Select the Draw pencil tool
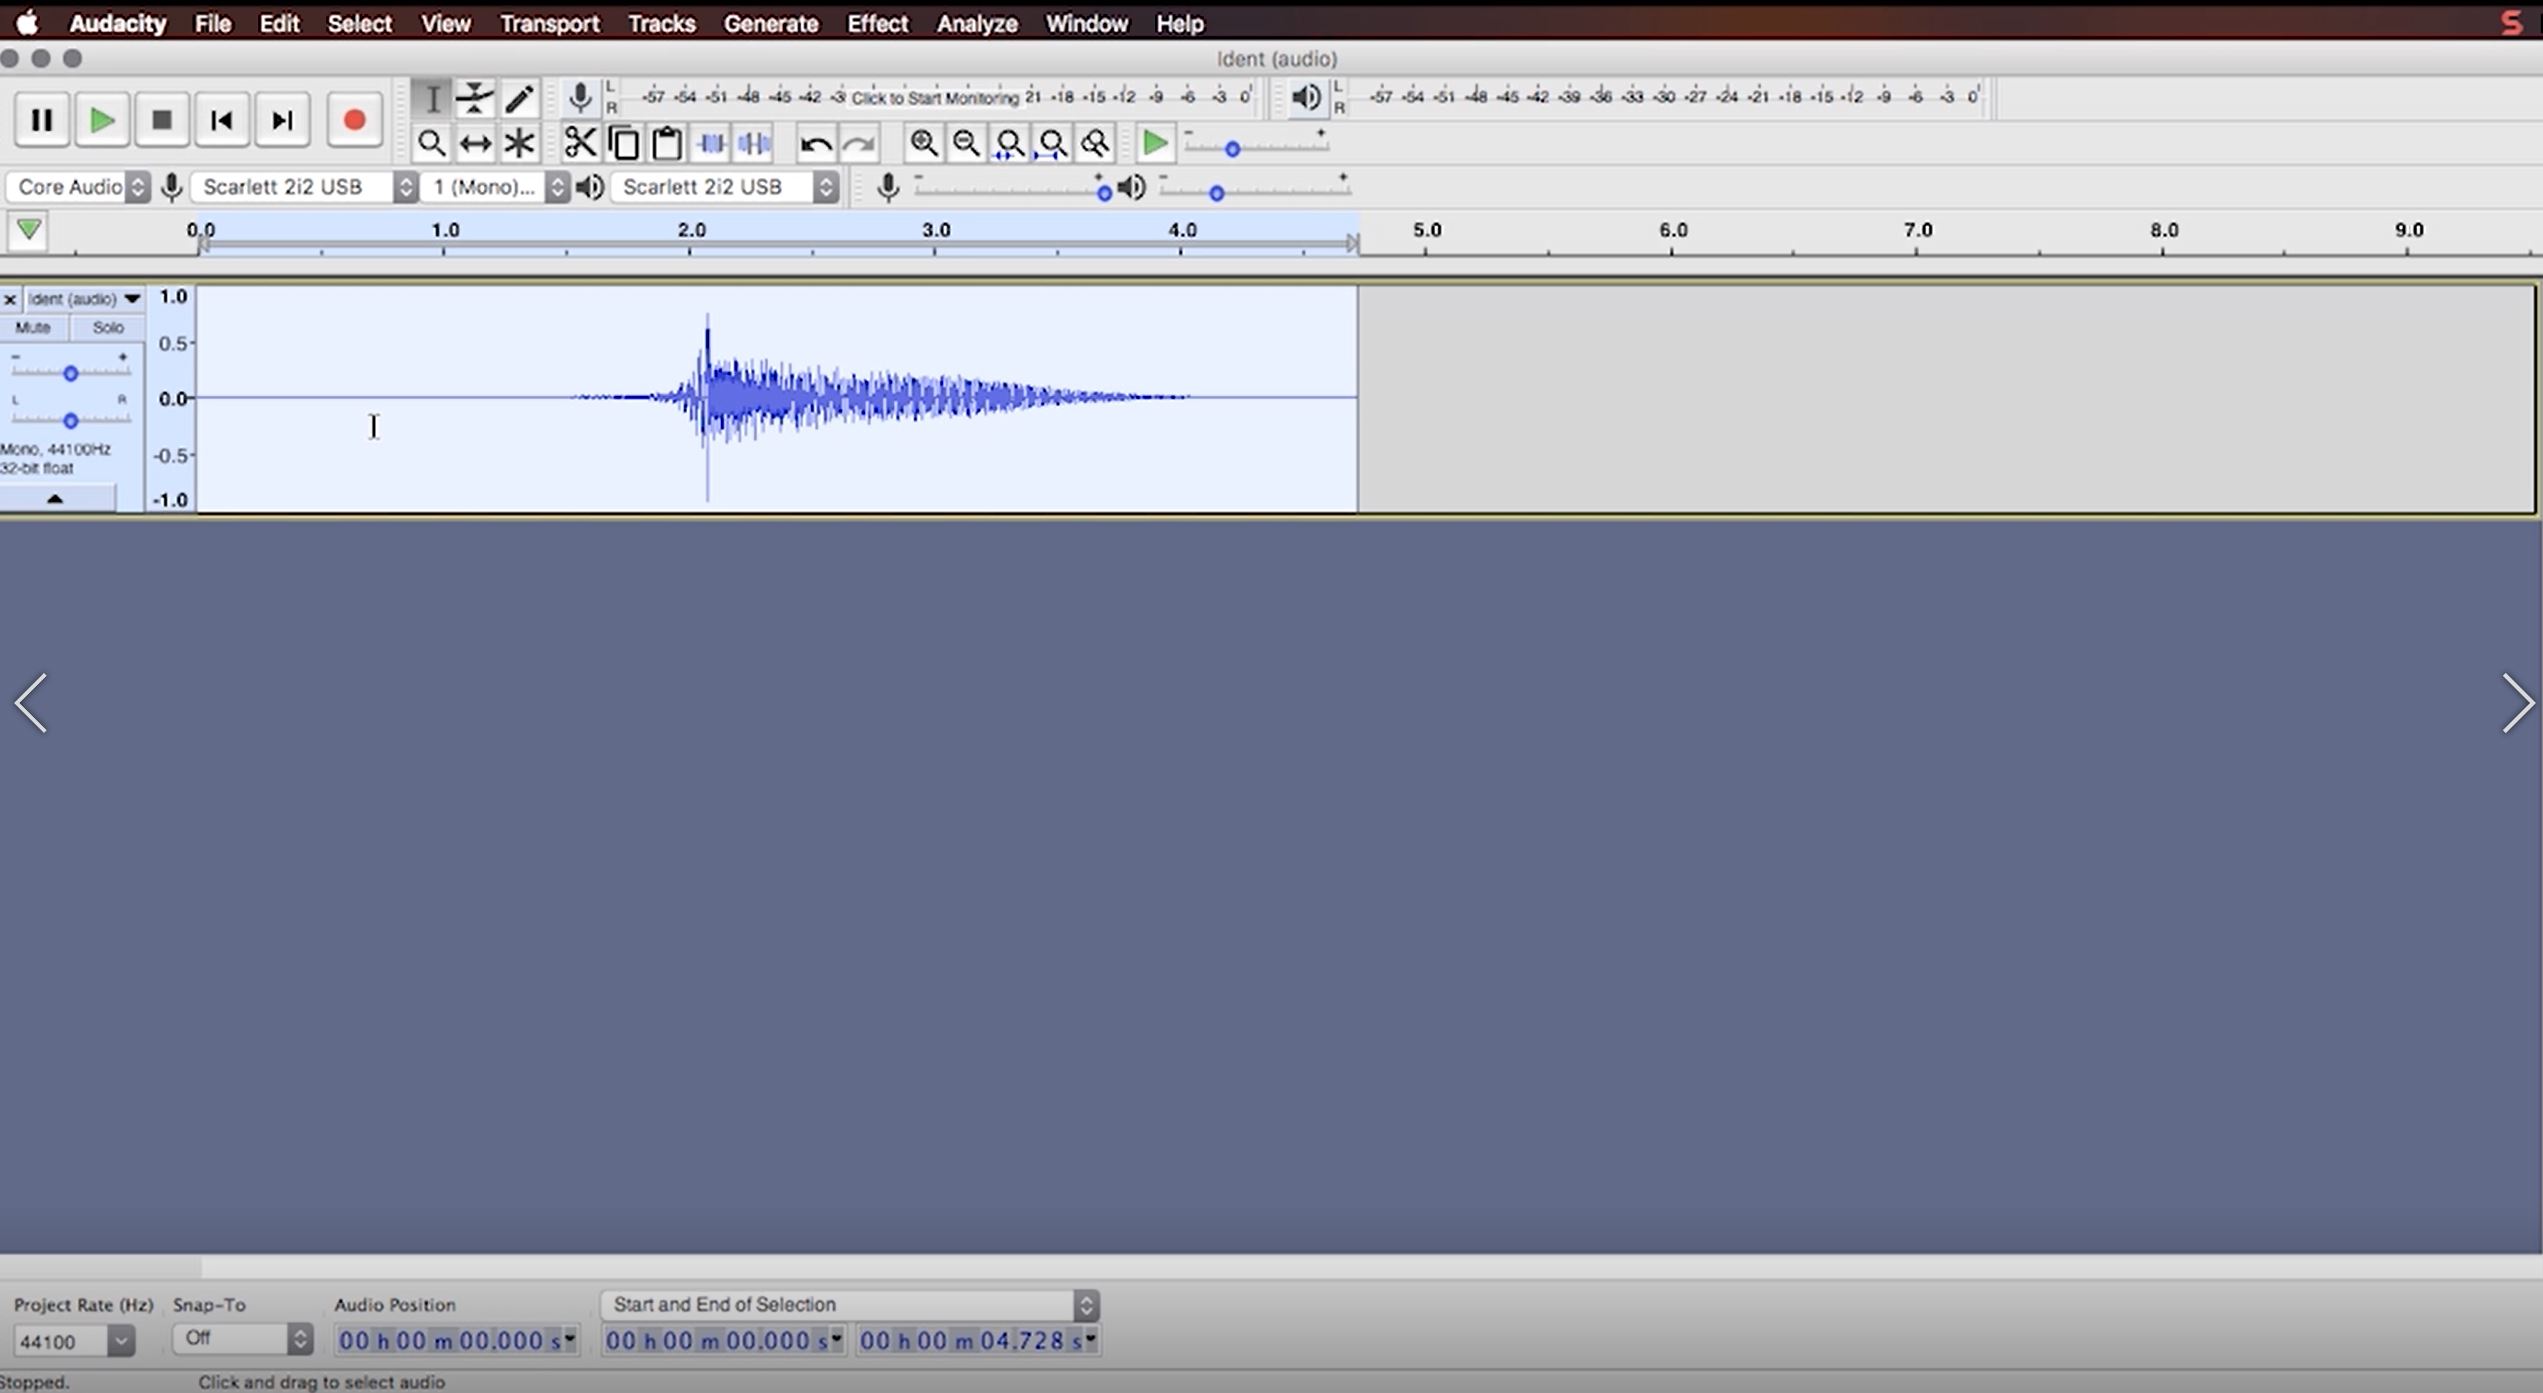 (519, 98)
